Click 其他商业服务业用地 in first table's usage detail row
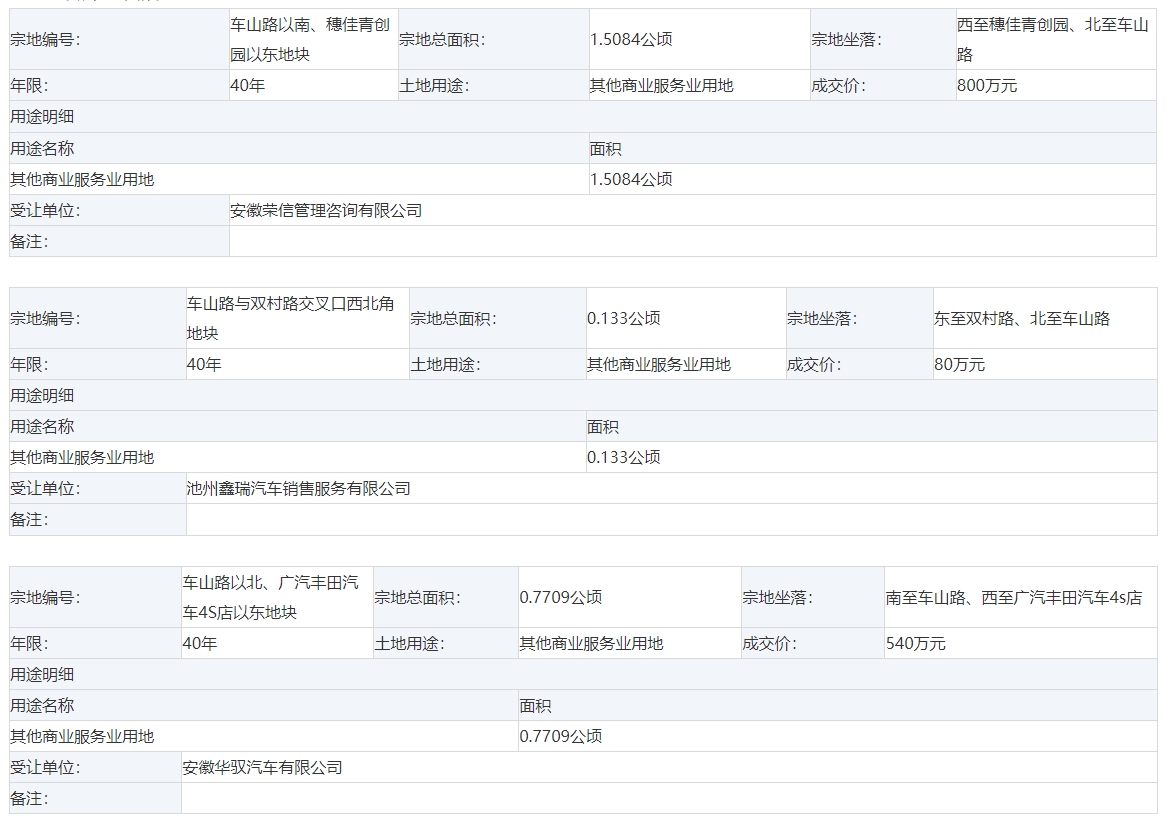Screen dimensions: 1167x819 click(x=82, y=179)
